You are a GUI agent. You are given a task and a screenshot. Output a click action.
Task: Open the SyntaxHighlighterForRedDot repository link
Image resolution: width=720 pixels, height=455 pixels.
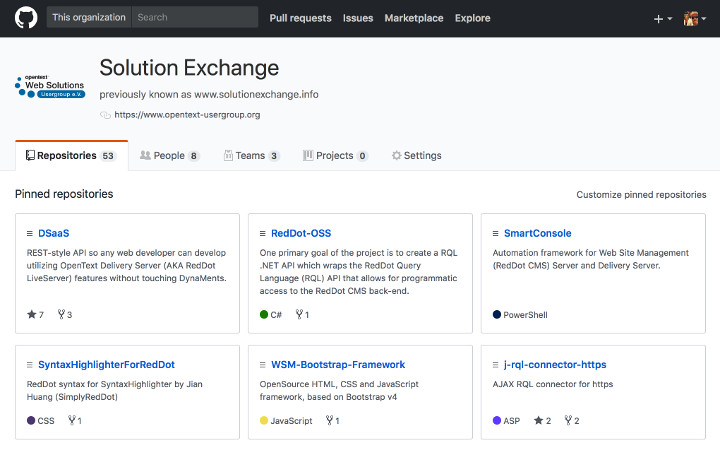click(107, 365)
